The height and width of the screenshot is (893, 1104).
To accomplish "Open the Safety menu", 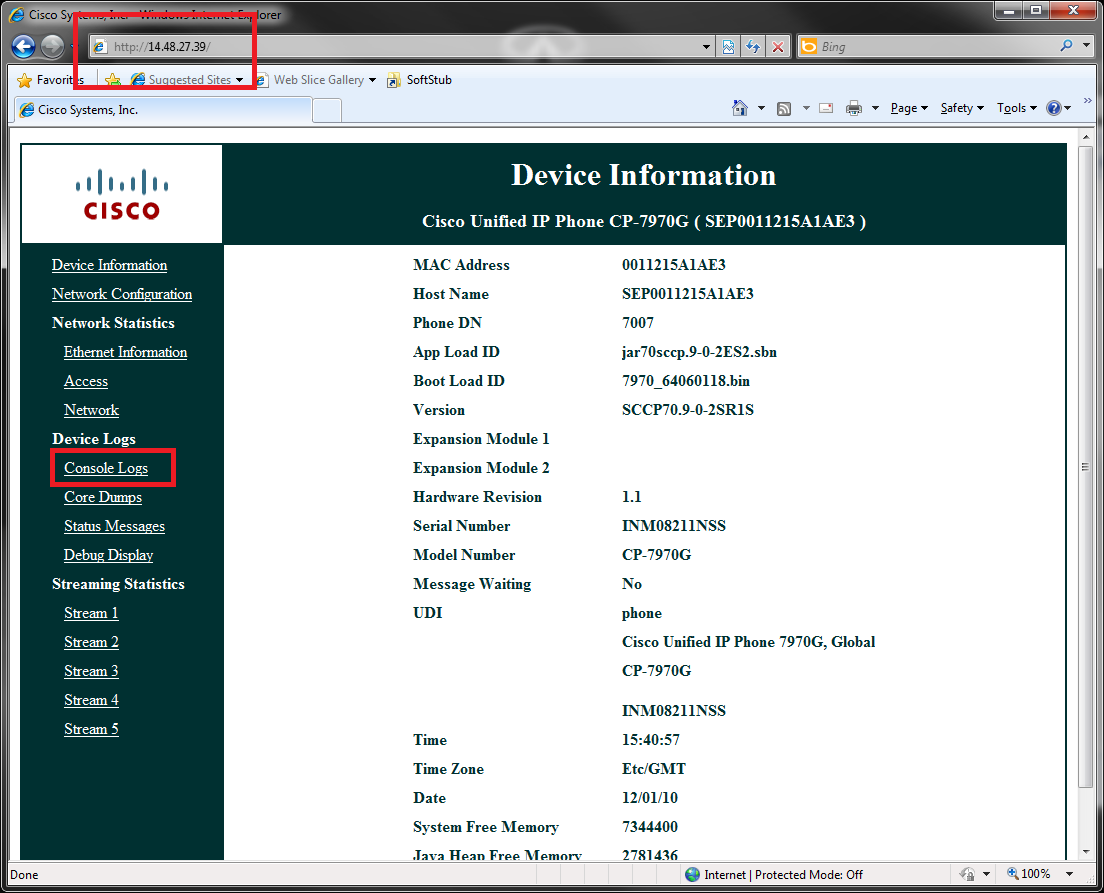I will pyautogui.click(x=962, y=108).
